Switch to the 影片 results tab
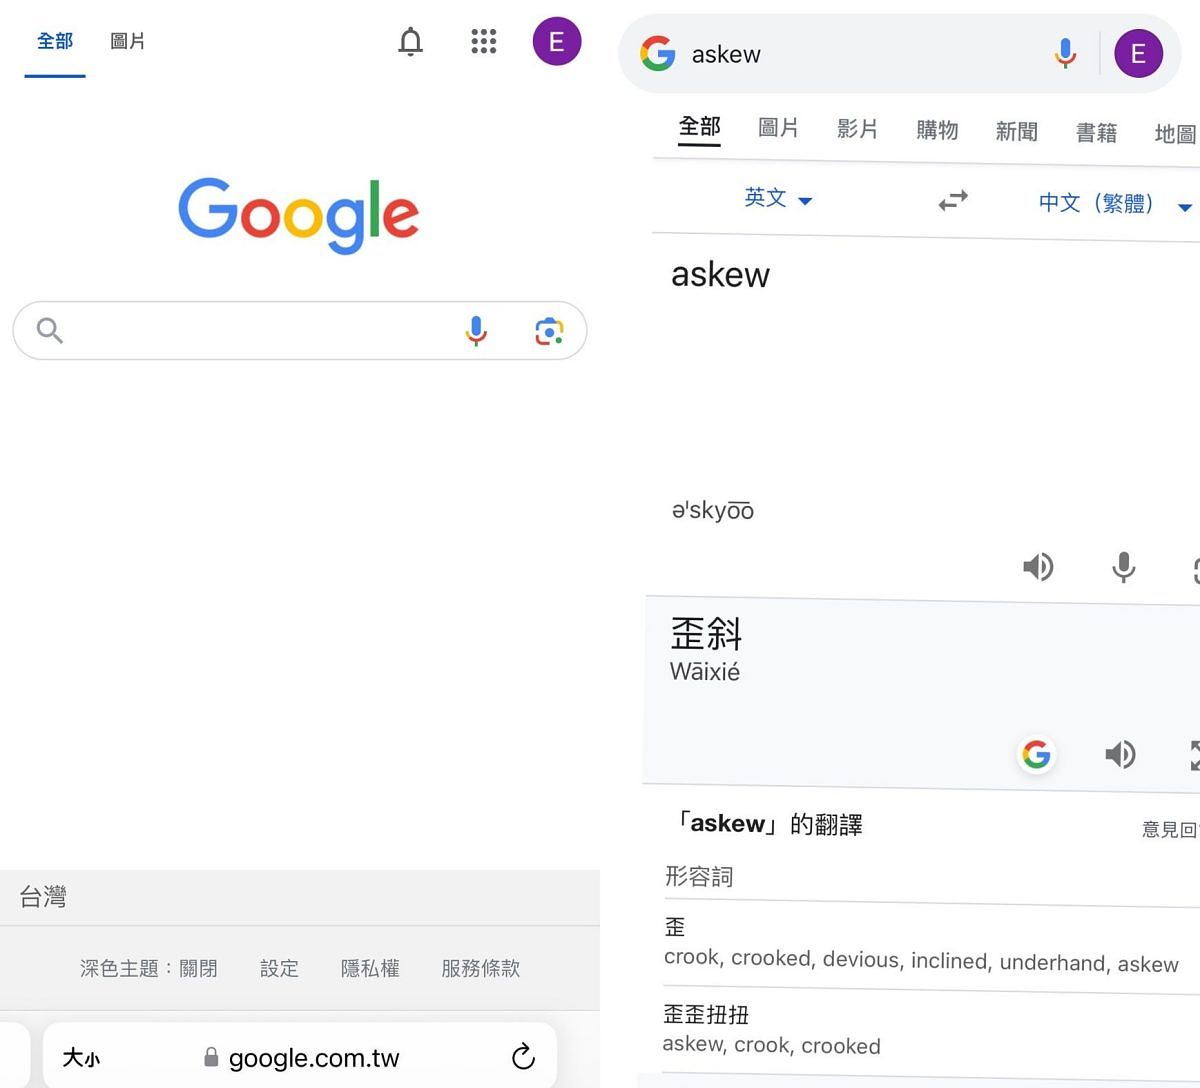The image size is (1200, 1088). (x=857, y=129)
